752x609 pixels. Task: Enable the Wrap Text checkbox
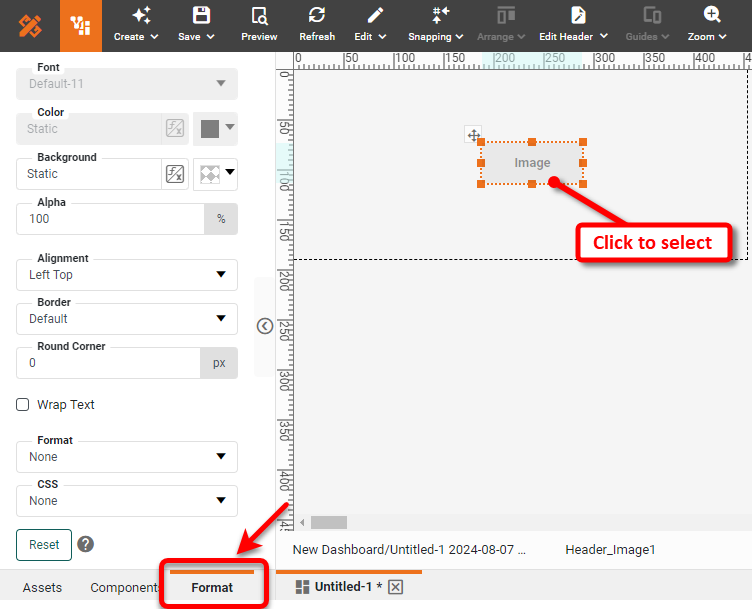point(23,405)
